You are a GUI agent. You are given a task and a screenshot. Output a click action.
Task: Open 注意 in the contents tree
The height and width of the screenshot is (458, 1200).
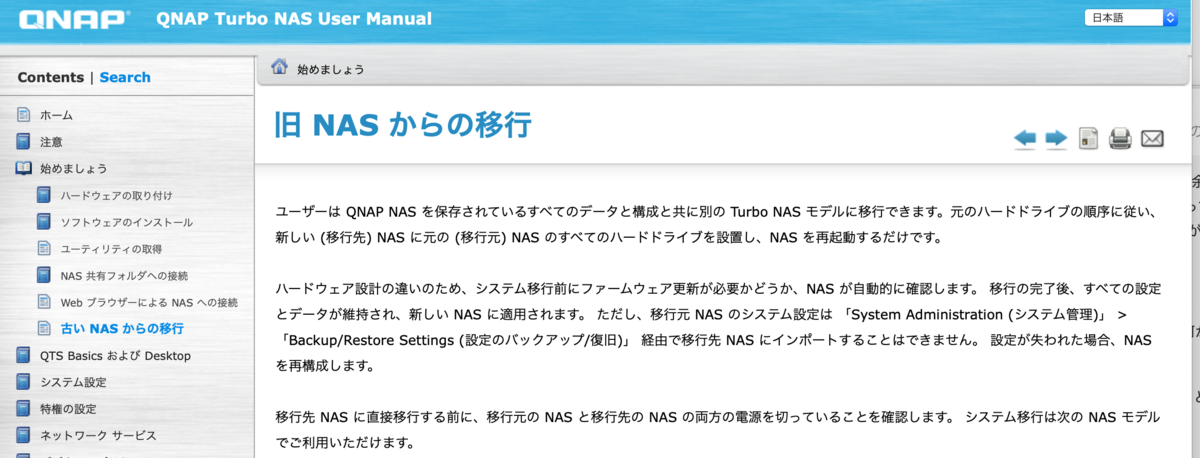[x=51, y=142]
